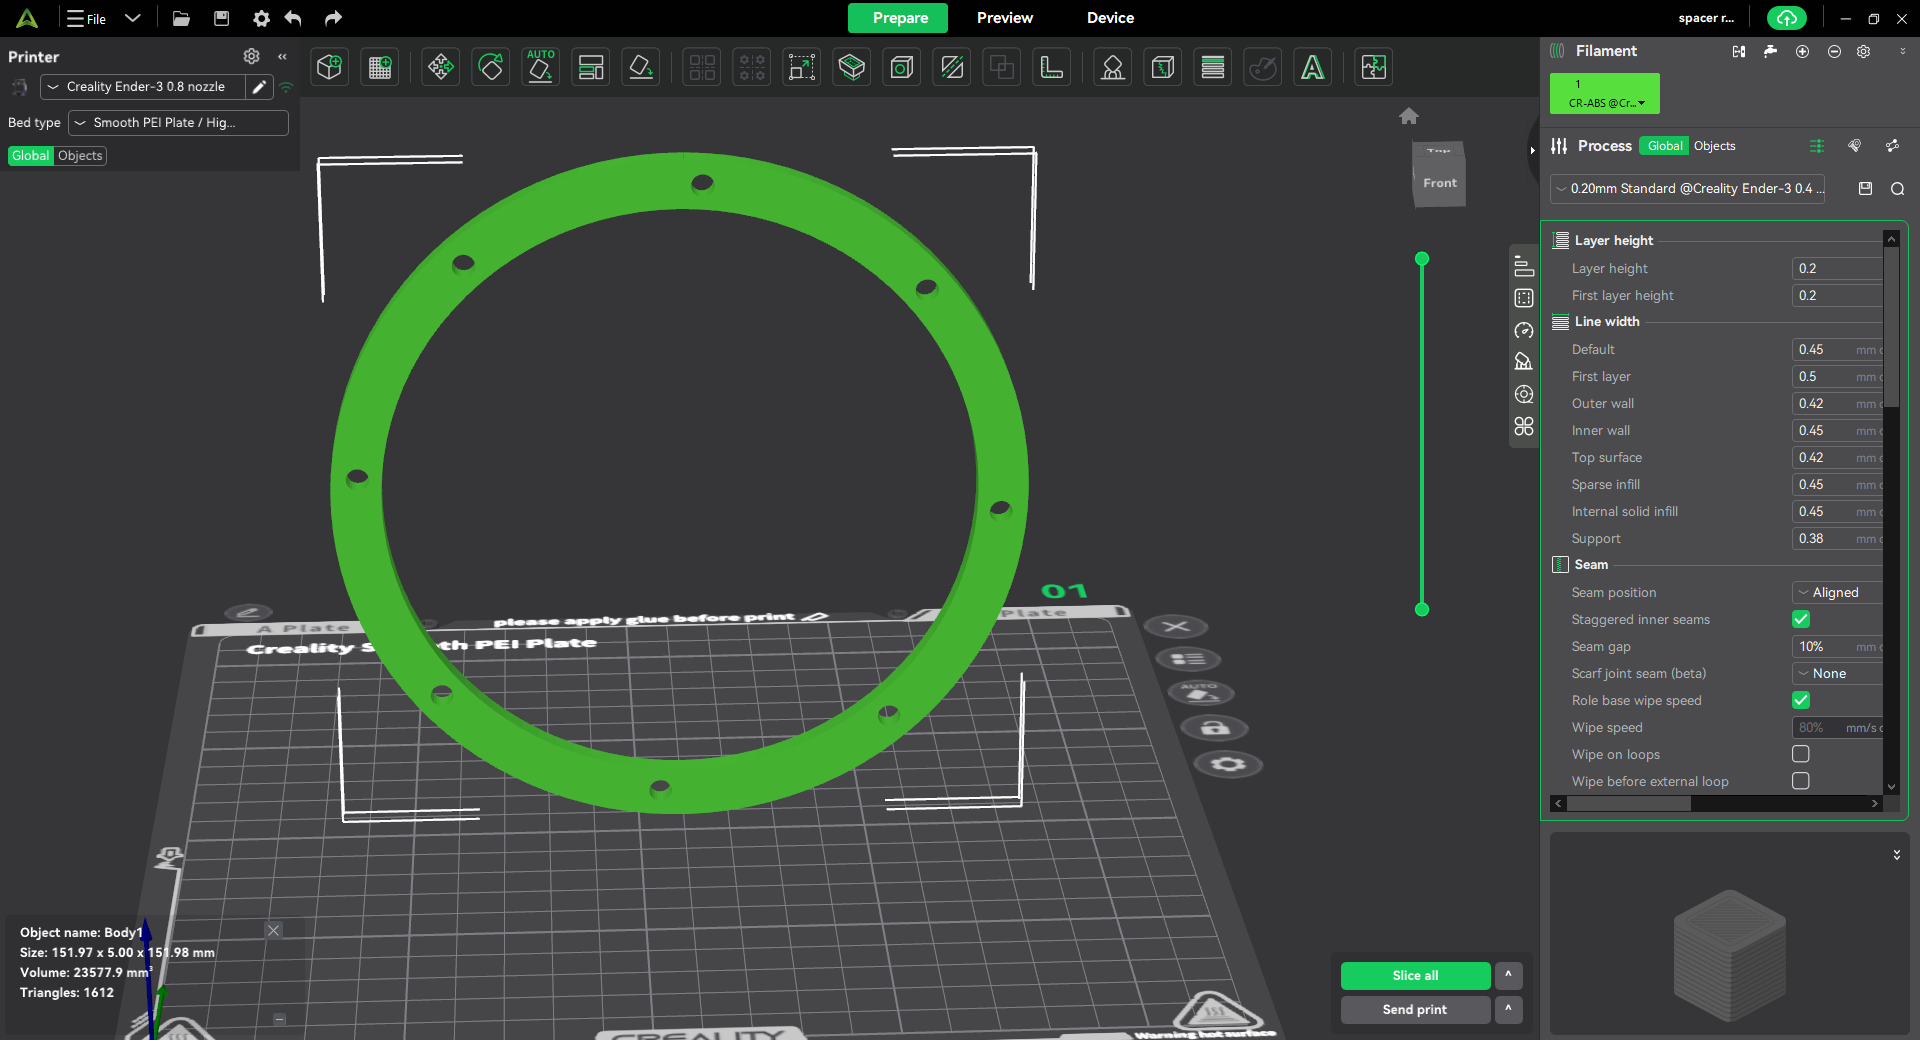This screenshot has width=1920, height=1040.
Task: Open project folder icon in title bar
Action: coord(181,18)
